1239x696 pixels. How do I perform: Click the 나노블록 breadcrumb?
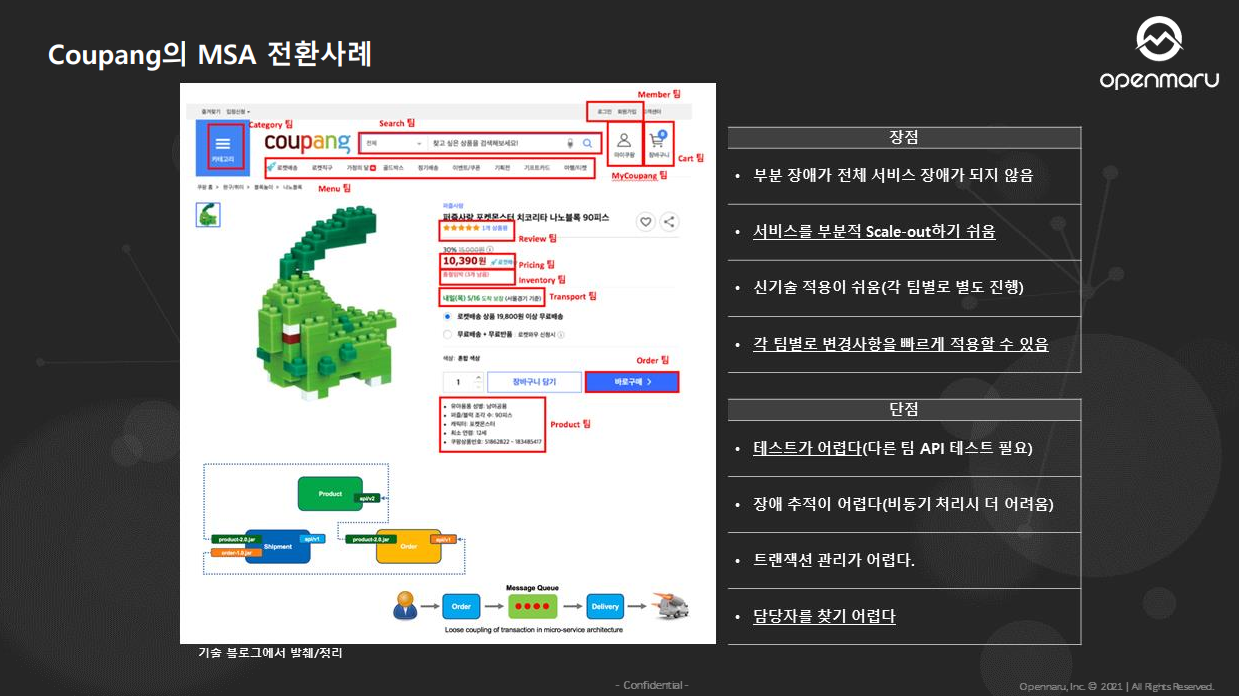tap(293, 187)
